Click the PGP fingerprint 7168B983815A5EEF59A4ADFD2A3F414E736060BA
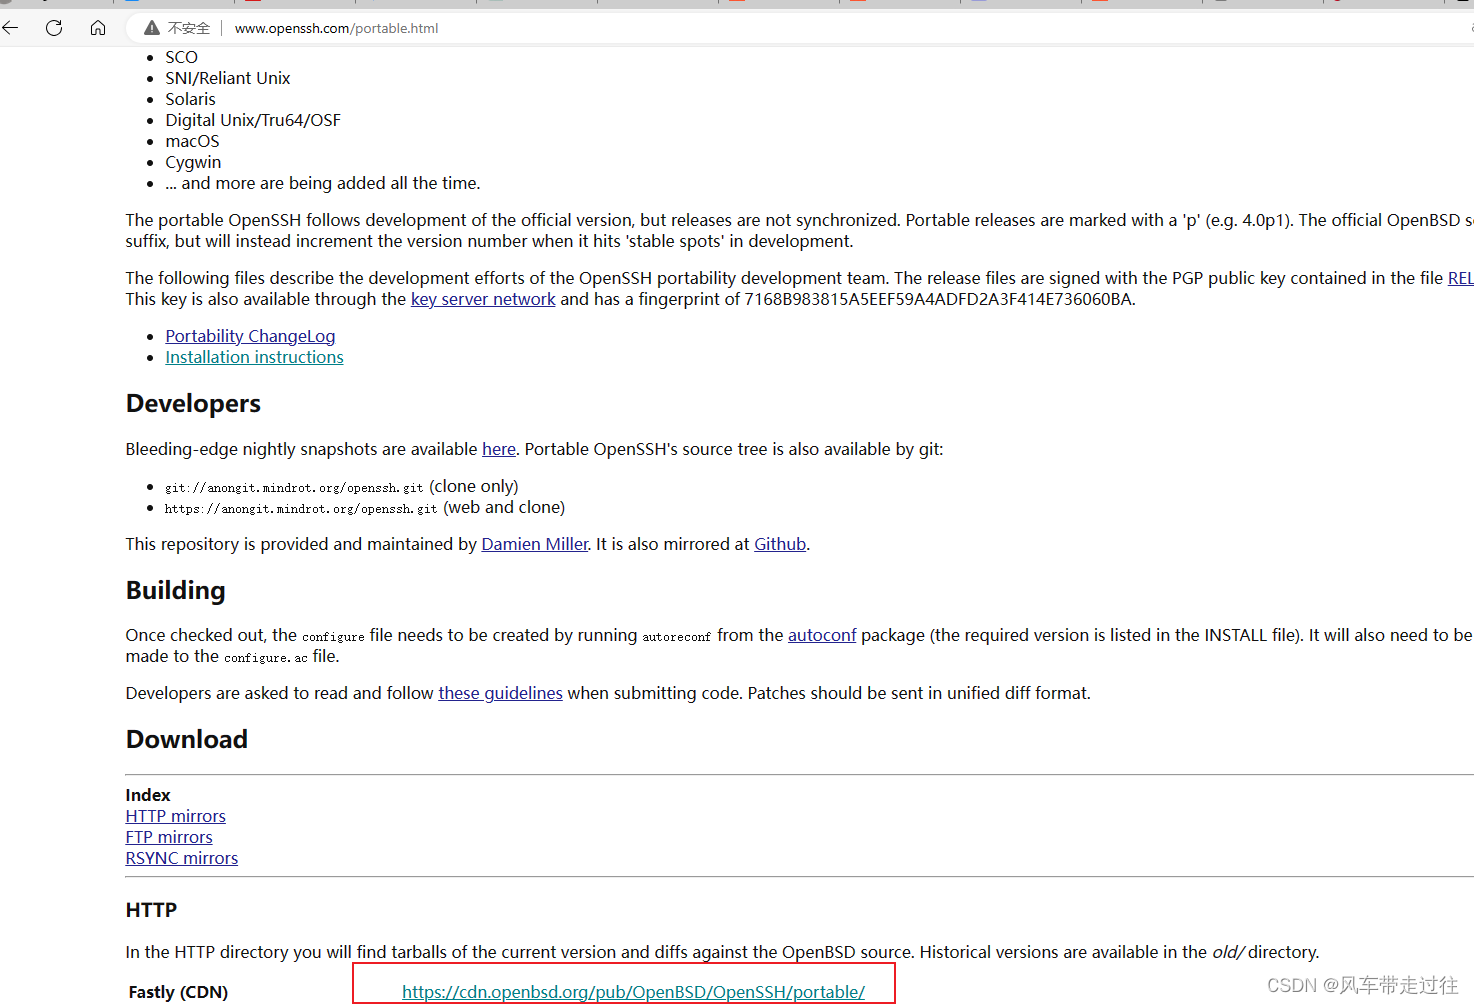Image resolution: width=1474 pixels, height=1004 pixels. (x=938, y=299)
